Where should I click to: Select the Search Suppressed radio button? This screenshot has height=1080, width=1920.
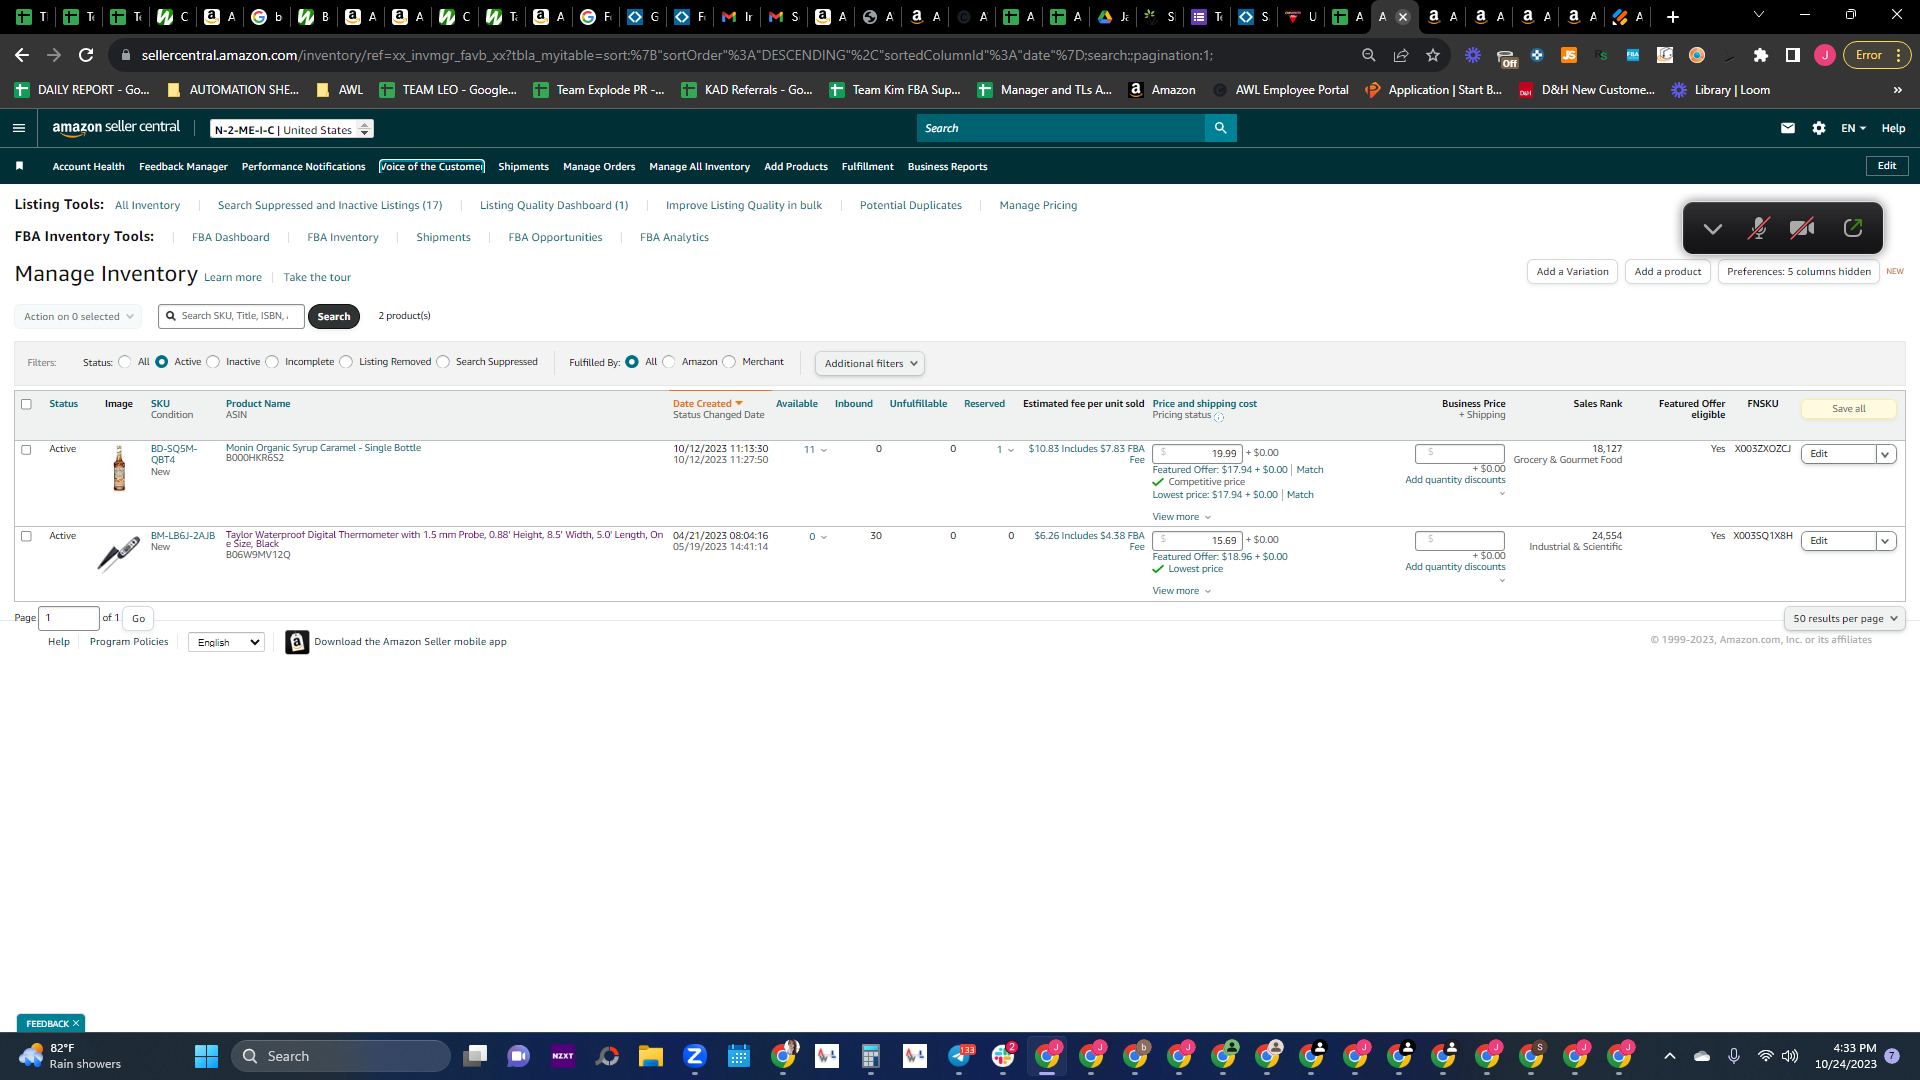point(443,362)
